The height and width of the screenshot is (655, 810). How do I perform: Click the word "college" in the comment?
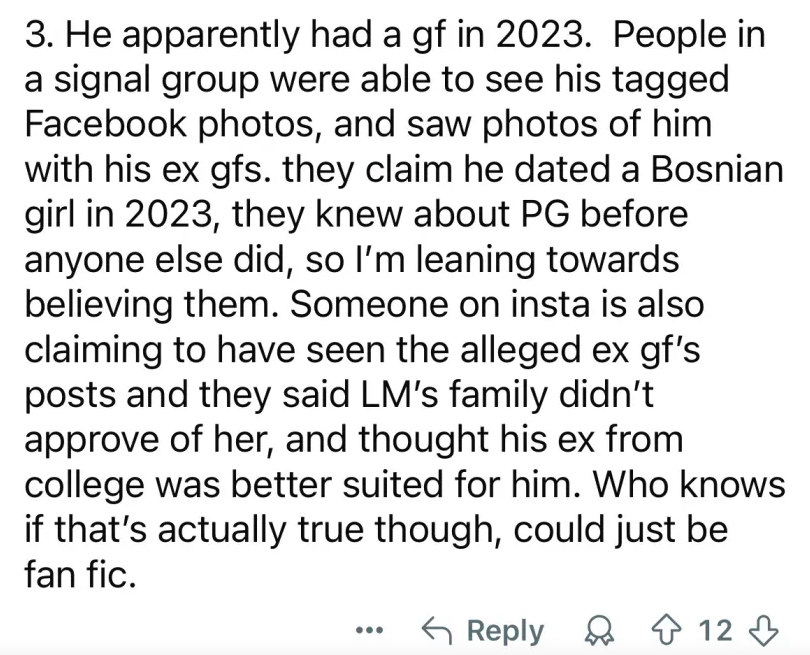[84, 487]
